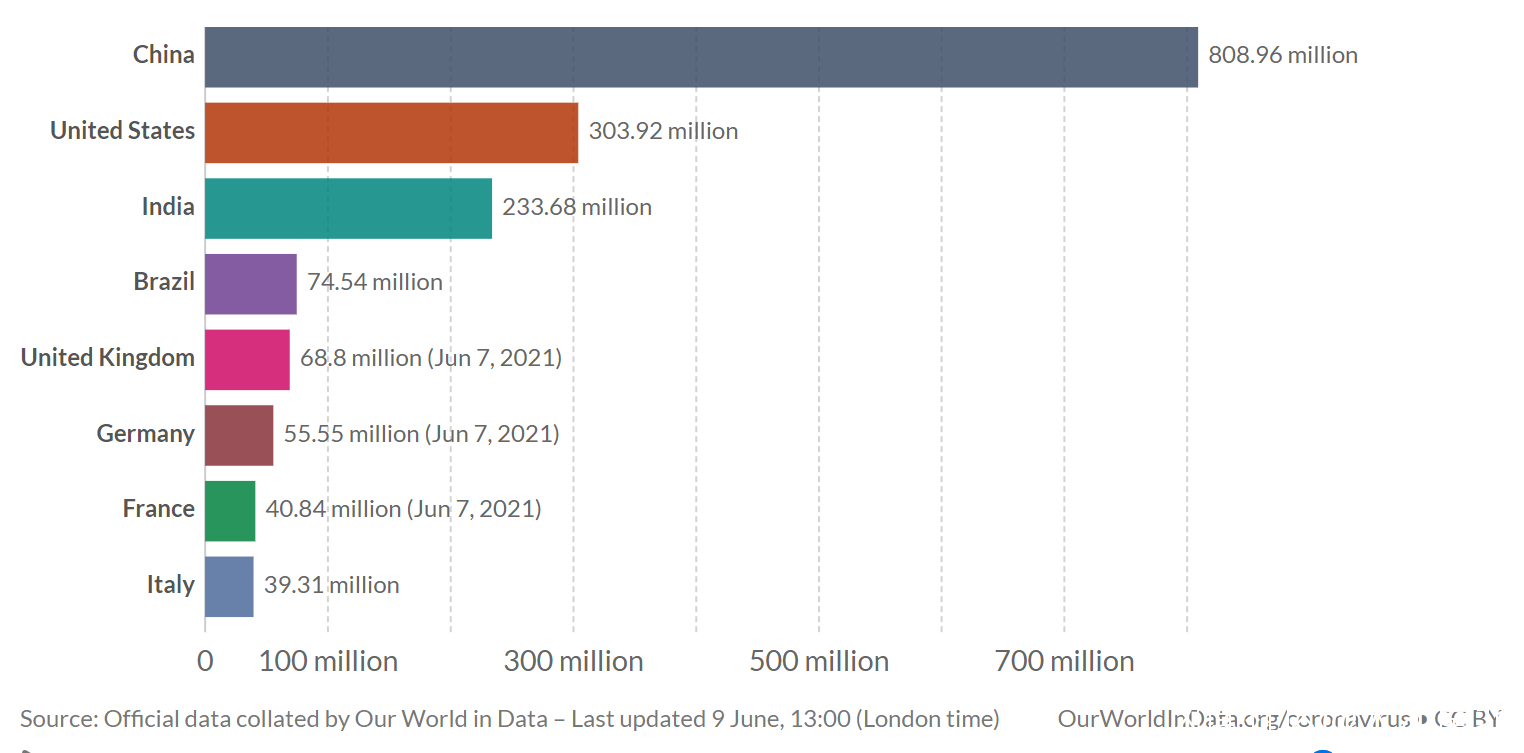Click the pink United Kingdom bar
Screen dimensions: 1524x753
coord(247,359)
